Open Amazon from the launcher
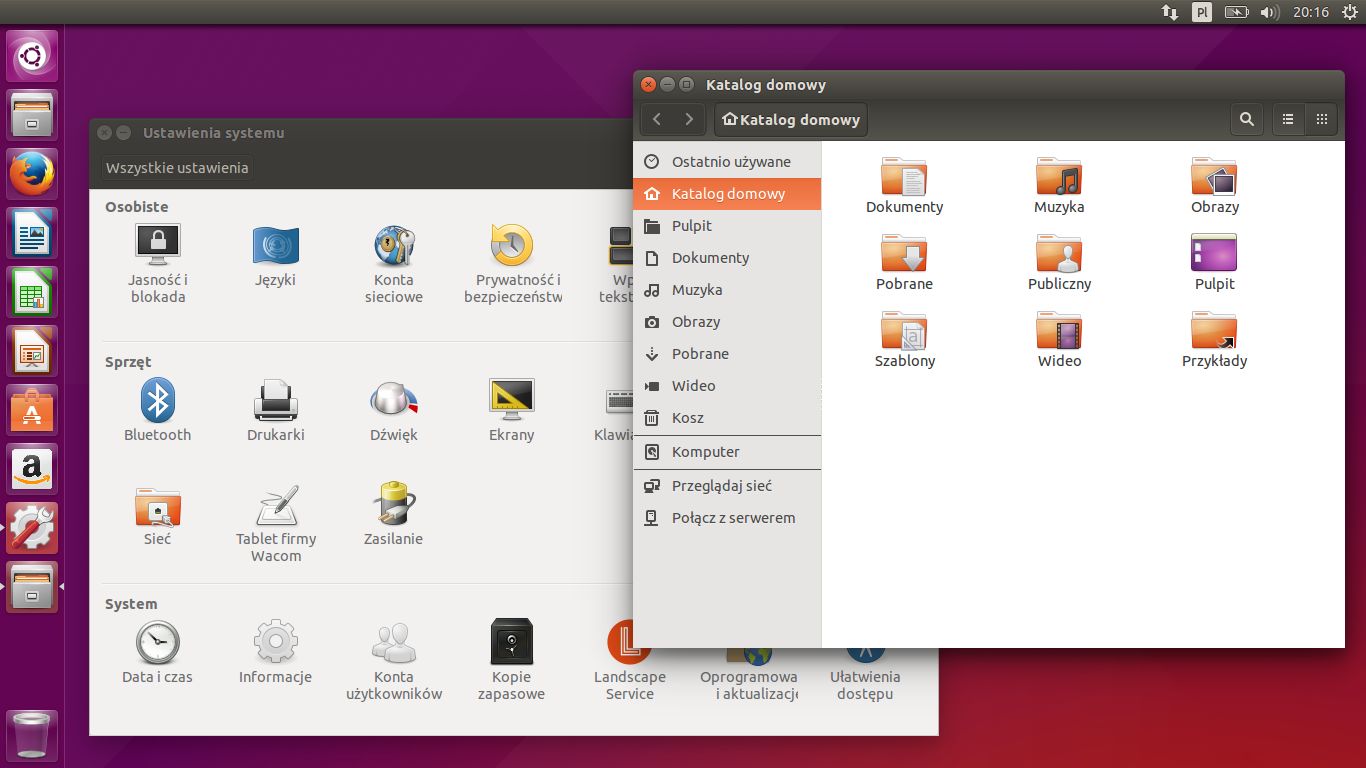The height and width of the screenshot is (768, 1366). tap(32, 469)
